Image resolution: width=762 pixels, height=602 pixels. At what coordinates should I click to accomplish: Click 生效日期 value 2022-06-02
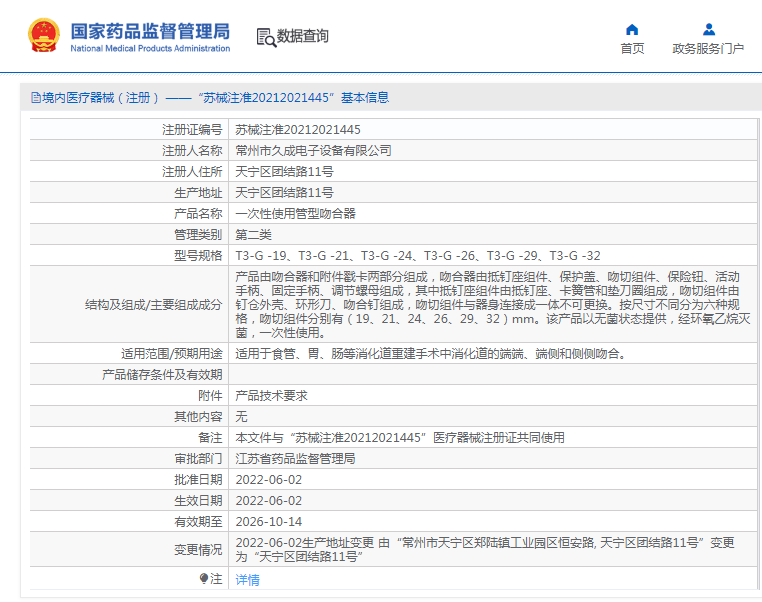pyautogui.click(x=269, y=500)
